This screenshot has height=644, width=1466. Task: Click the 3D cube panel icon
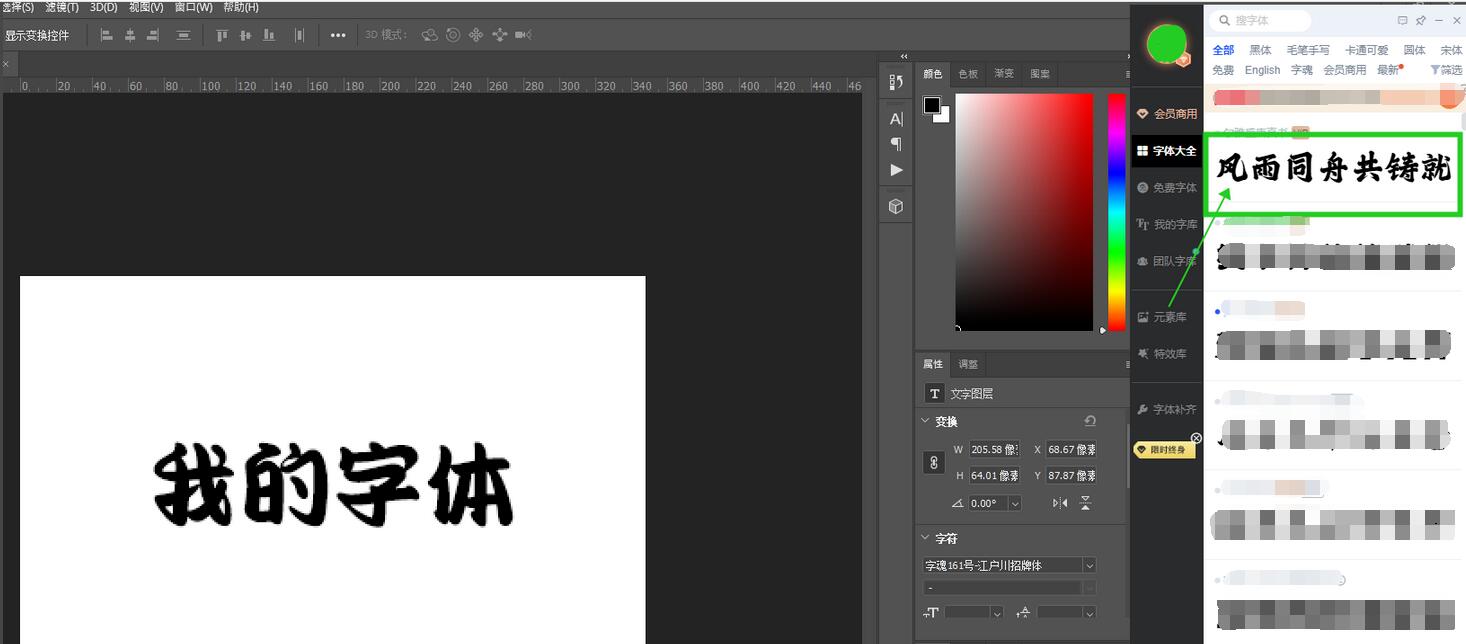(x=895, y=205)
